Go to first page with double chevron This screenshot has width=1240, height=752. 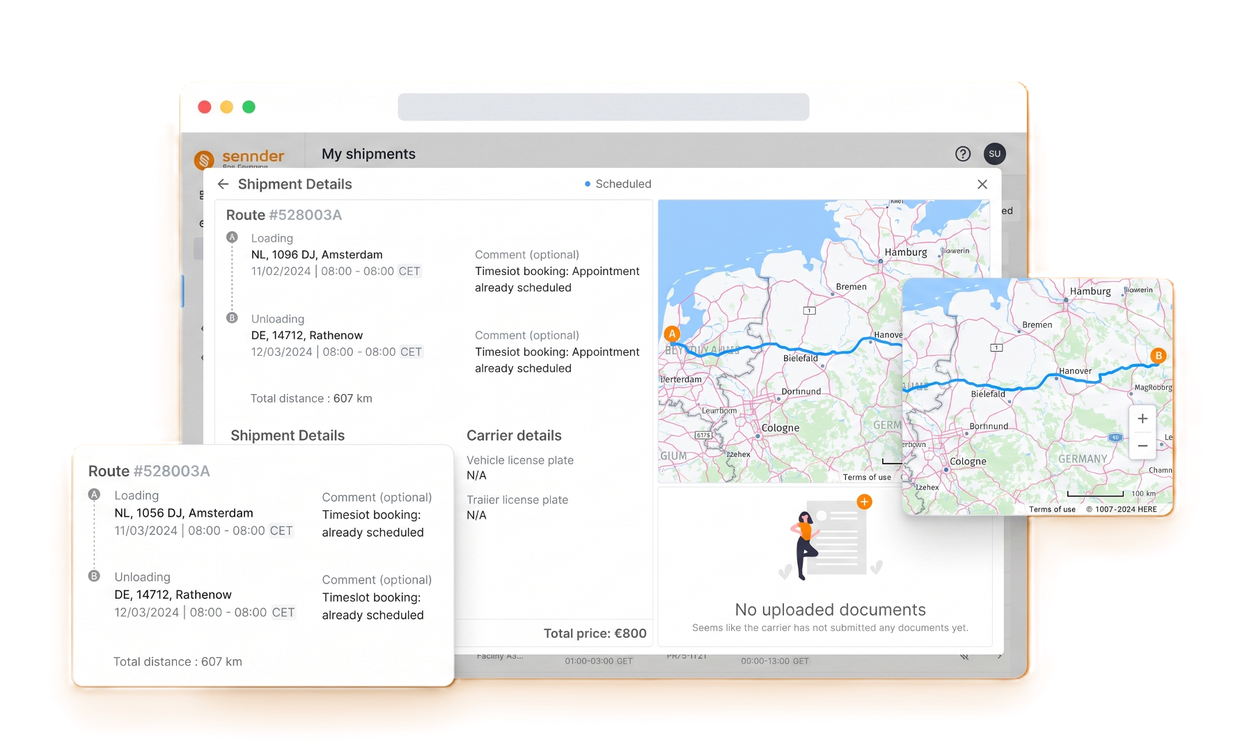964,657
